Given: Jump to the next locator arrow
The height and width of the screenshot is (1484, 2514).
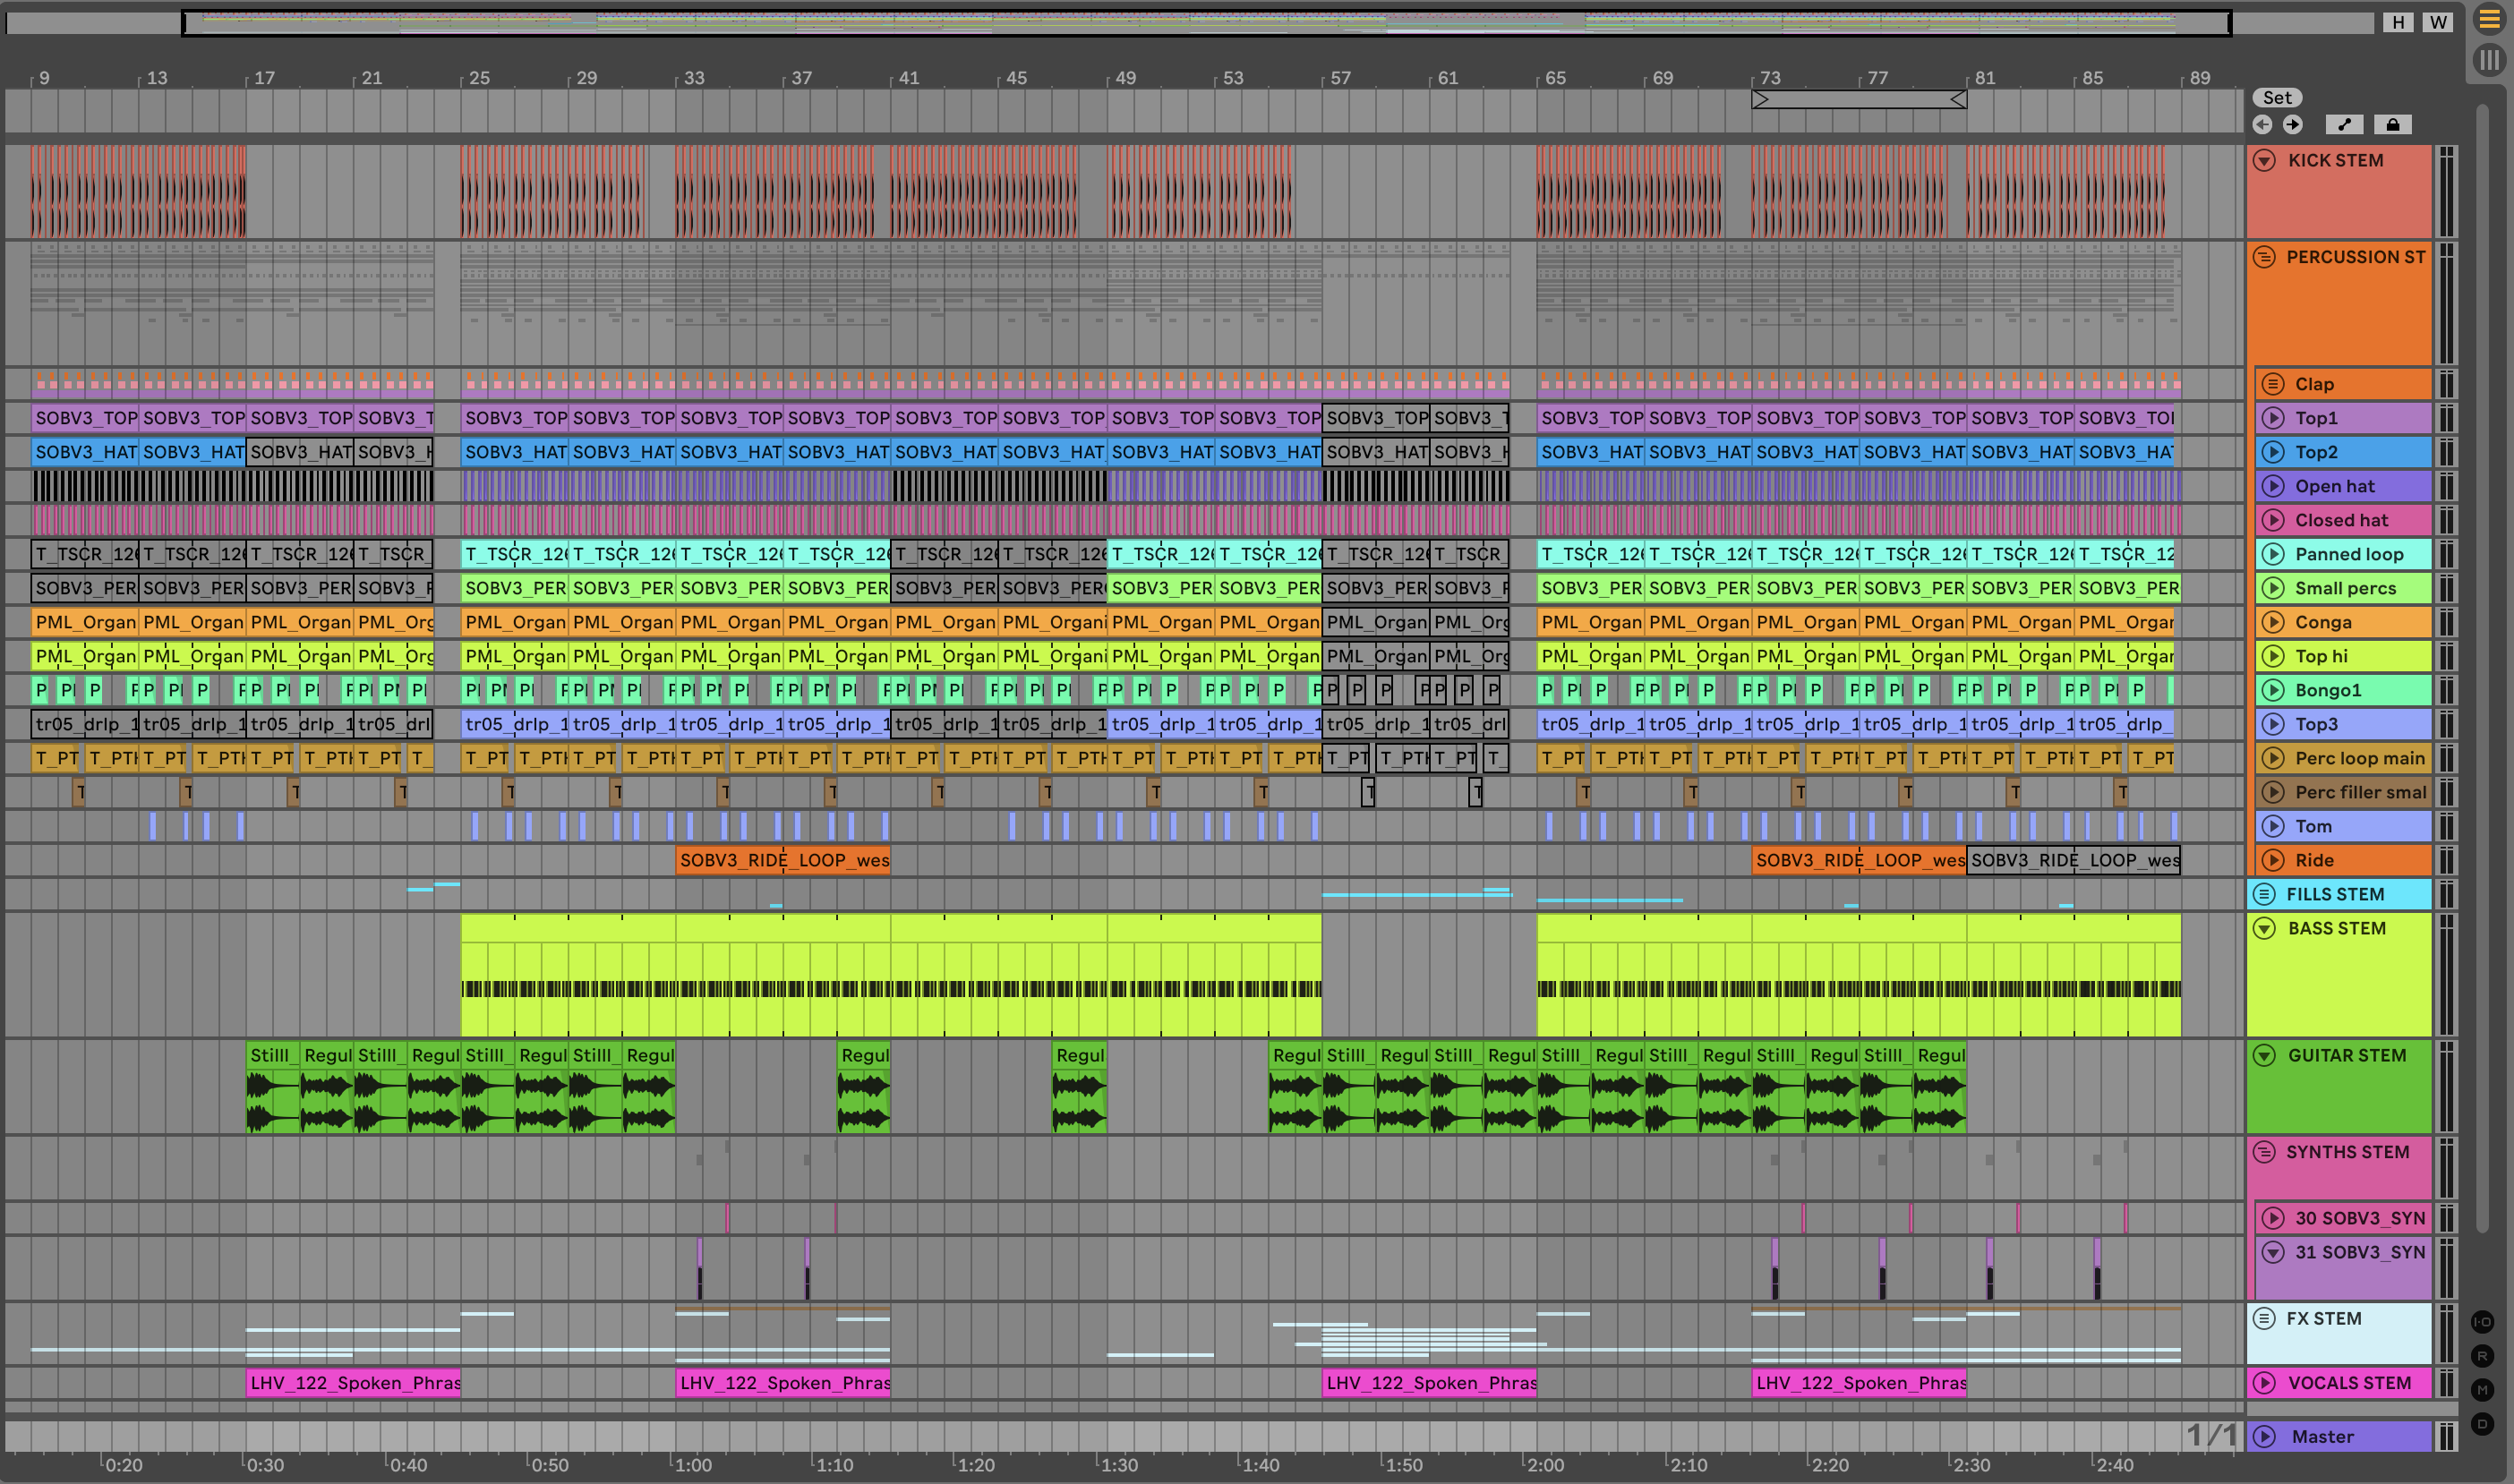Looking at the screenshot, I should pos(2293,125).
